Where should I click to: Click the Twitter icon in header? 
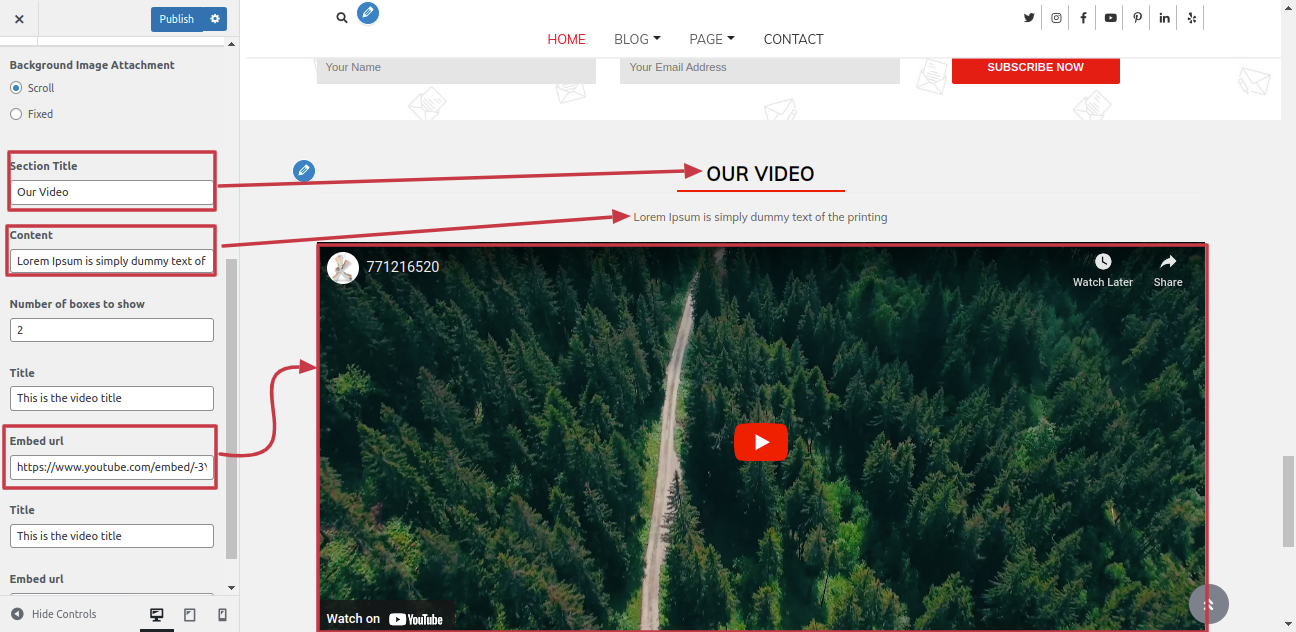(1029, 18)
